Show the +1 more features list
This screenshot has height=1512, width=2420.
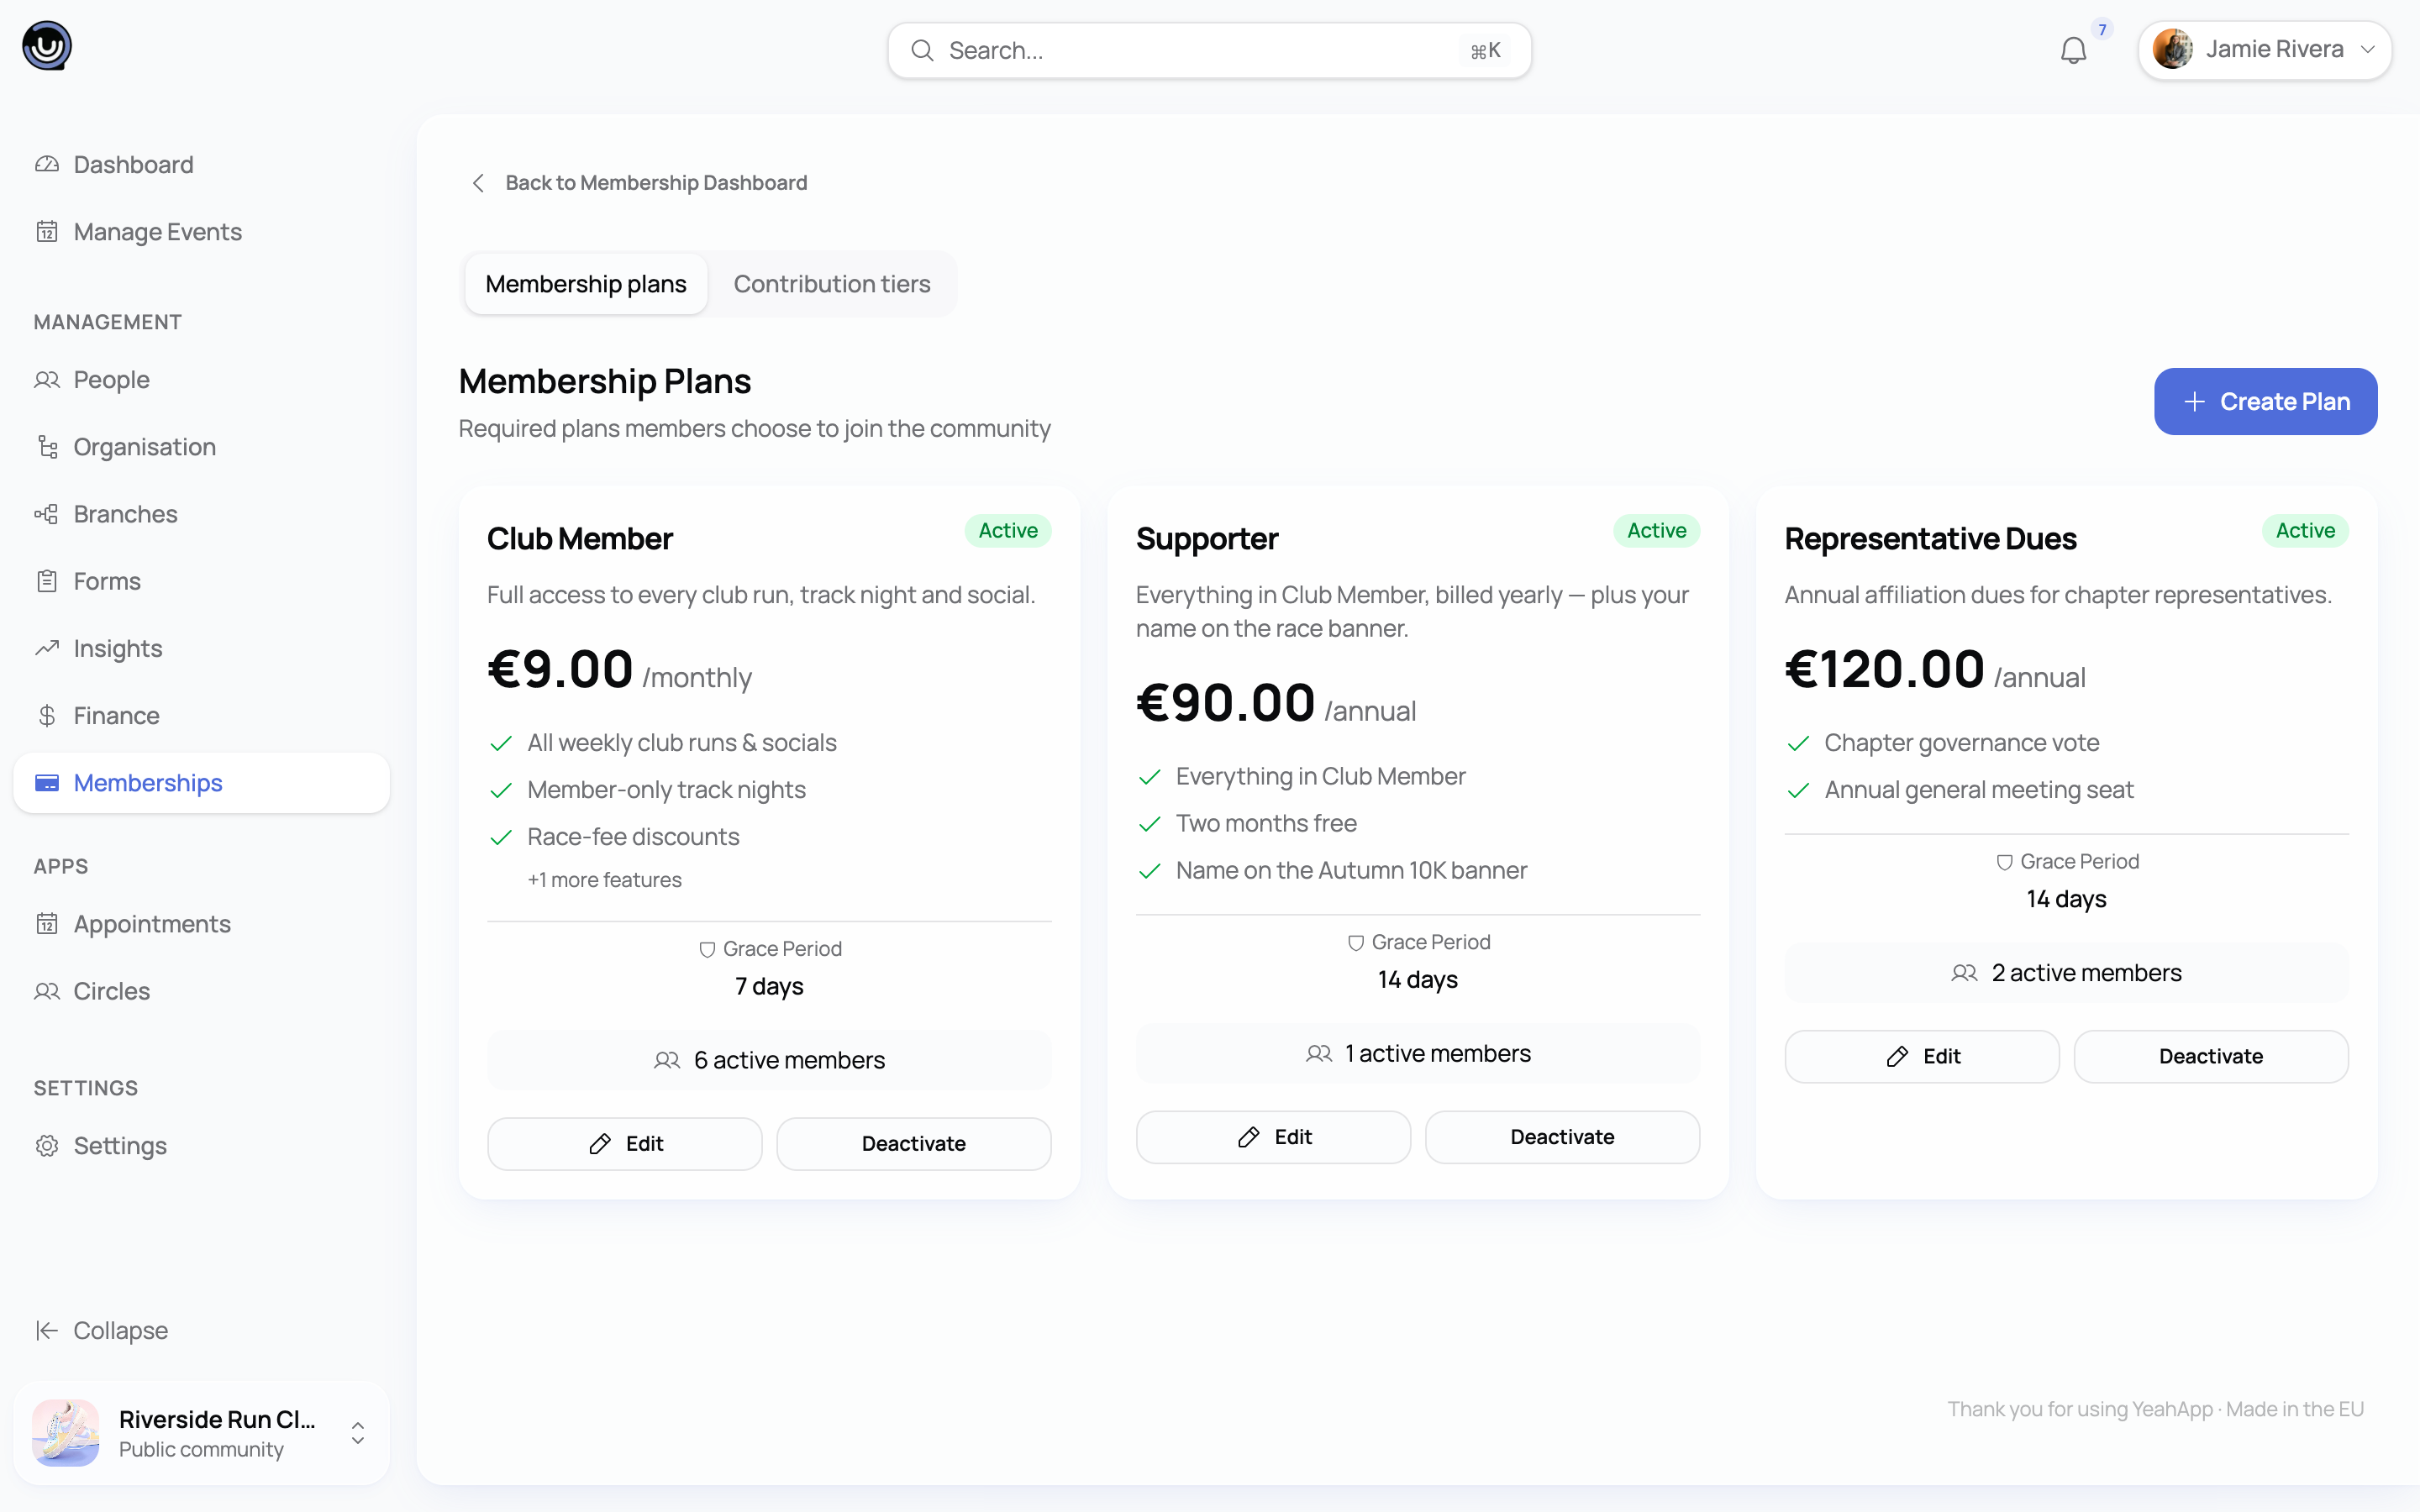click(x=604, y=880)
